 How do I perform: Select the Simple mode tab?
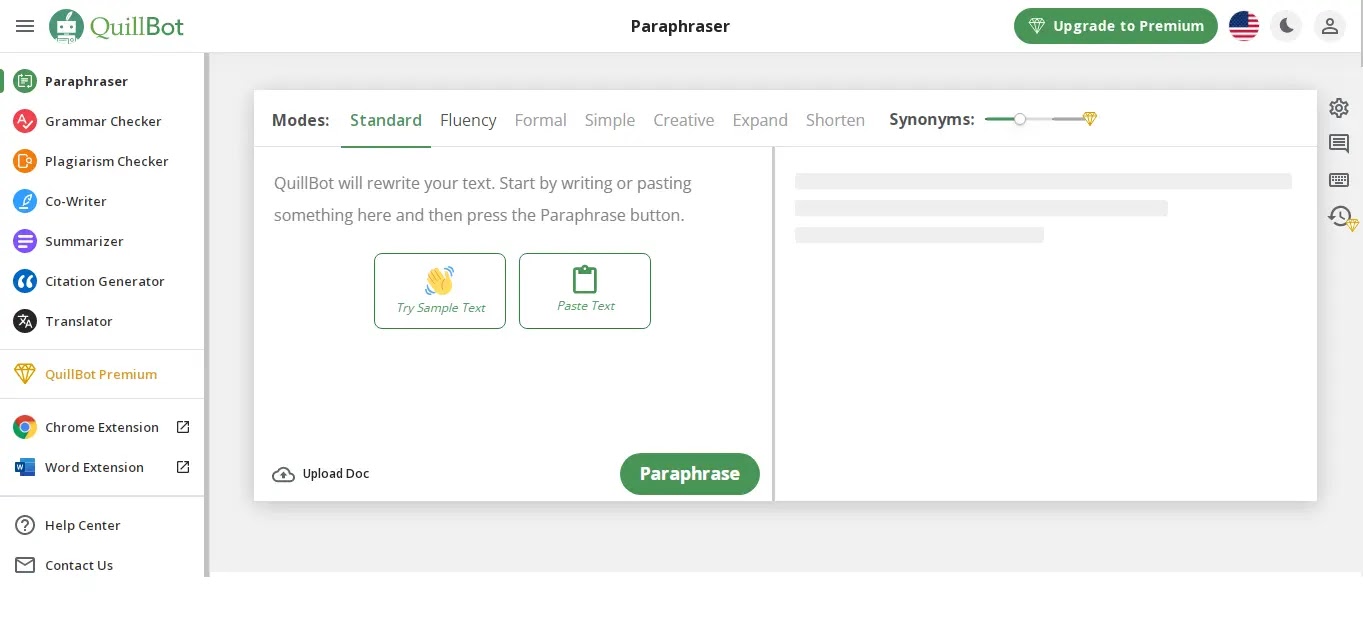click(610, 120)
